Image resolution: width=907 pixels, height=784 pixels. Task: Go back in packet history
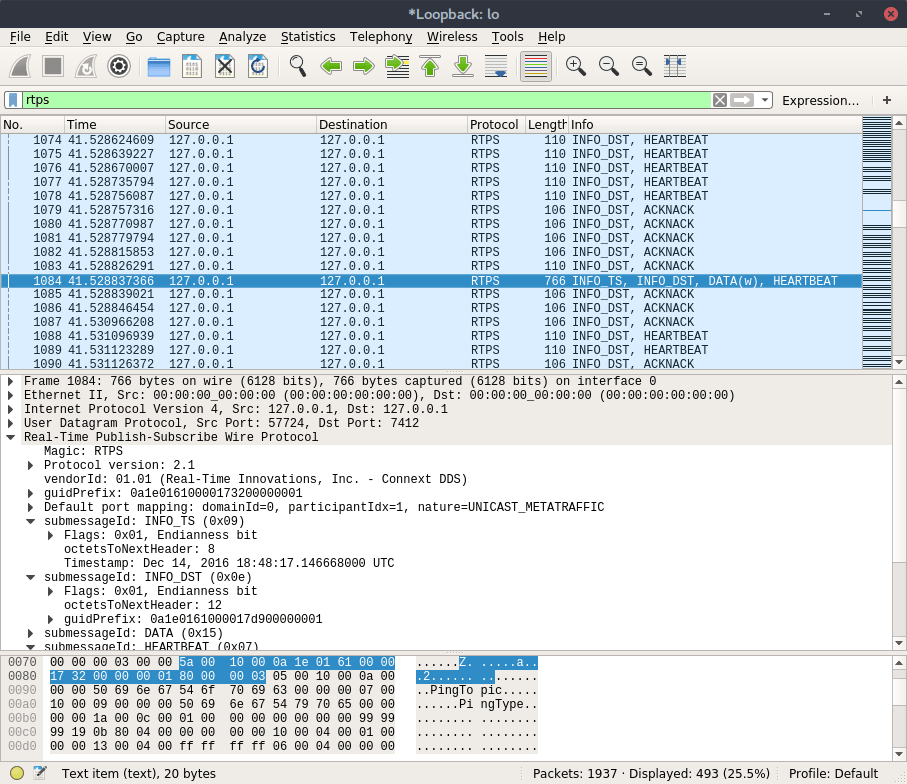[331, 66]
